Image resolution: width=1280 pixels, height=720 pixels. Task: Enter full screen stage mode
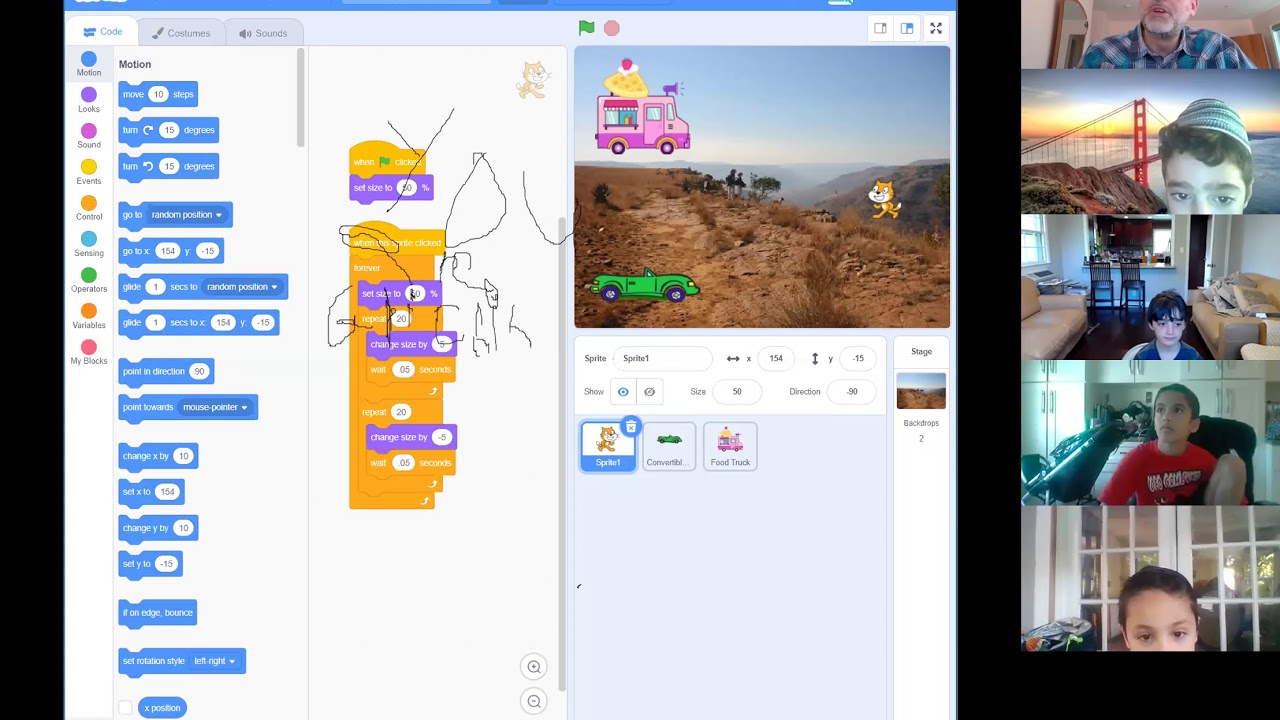coord(936,28)
